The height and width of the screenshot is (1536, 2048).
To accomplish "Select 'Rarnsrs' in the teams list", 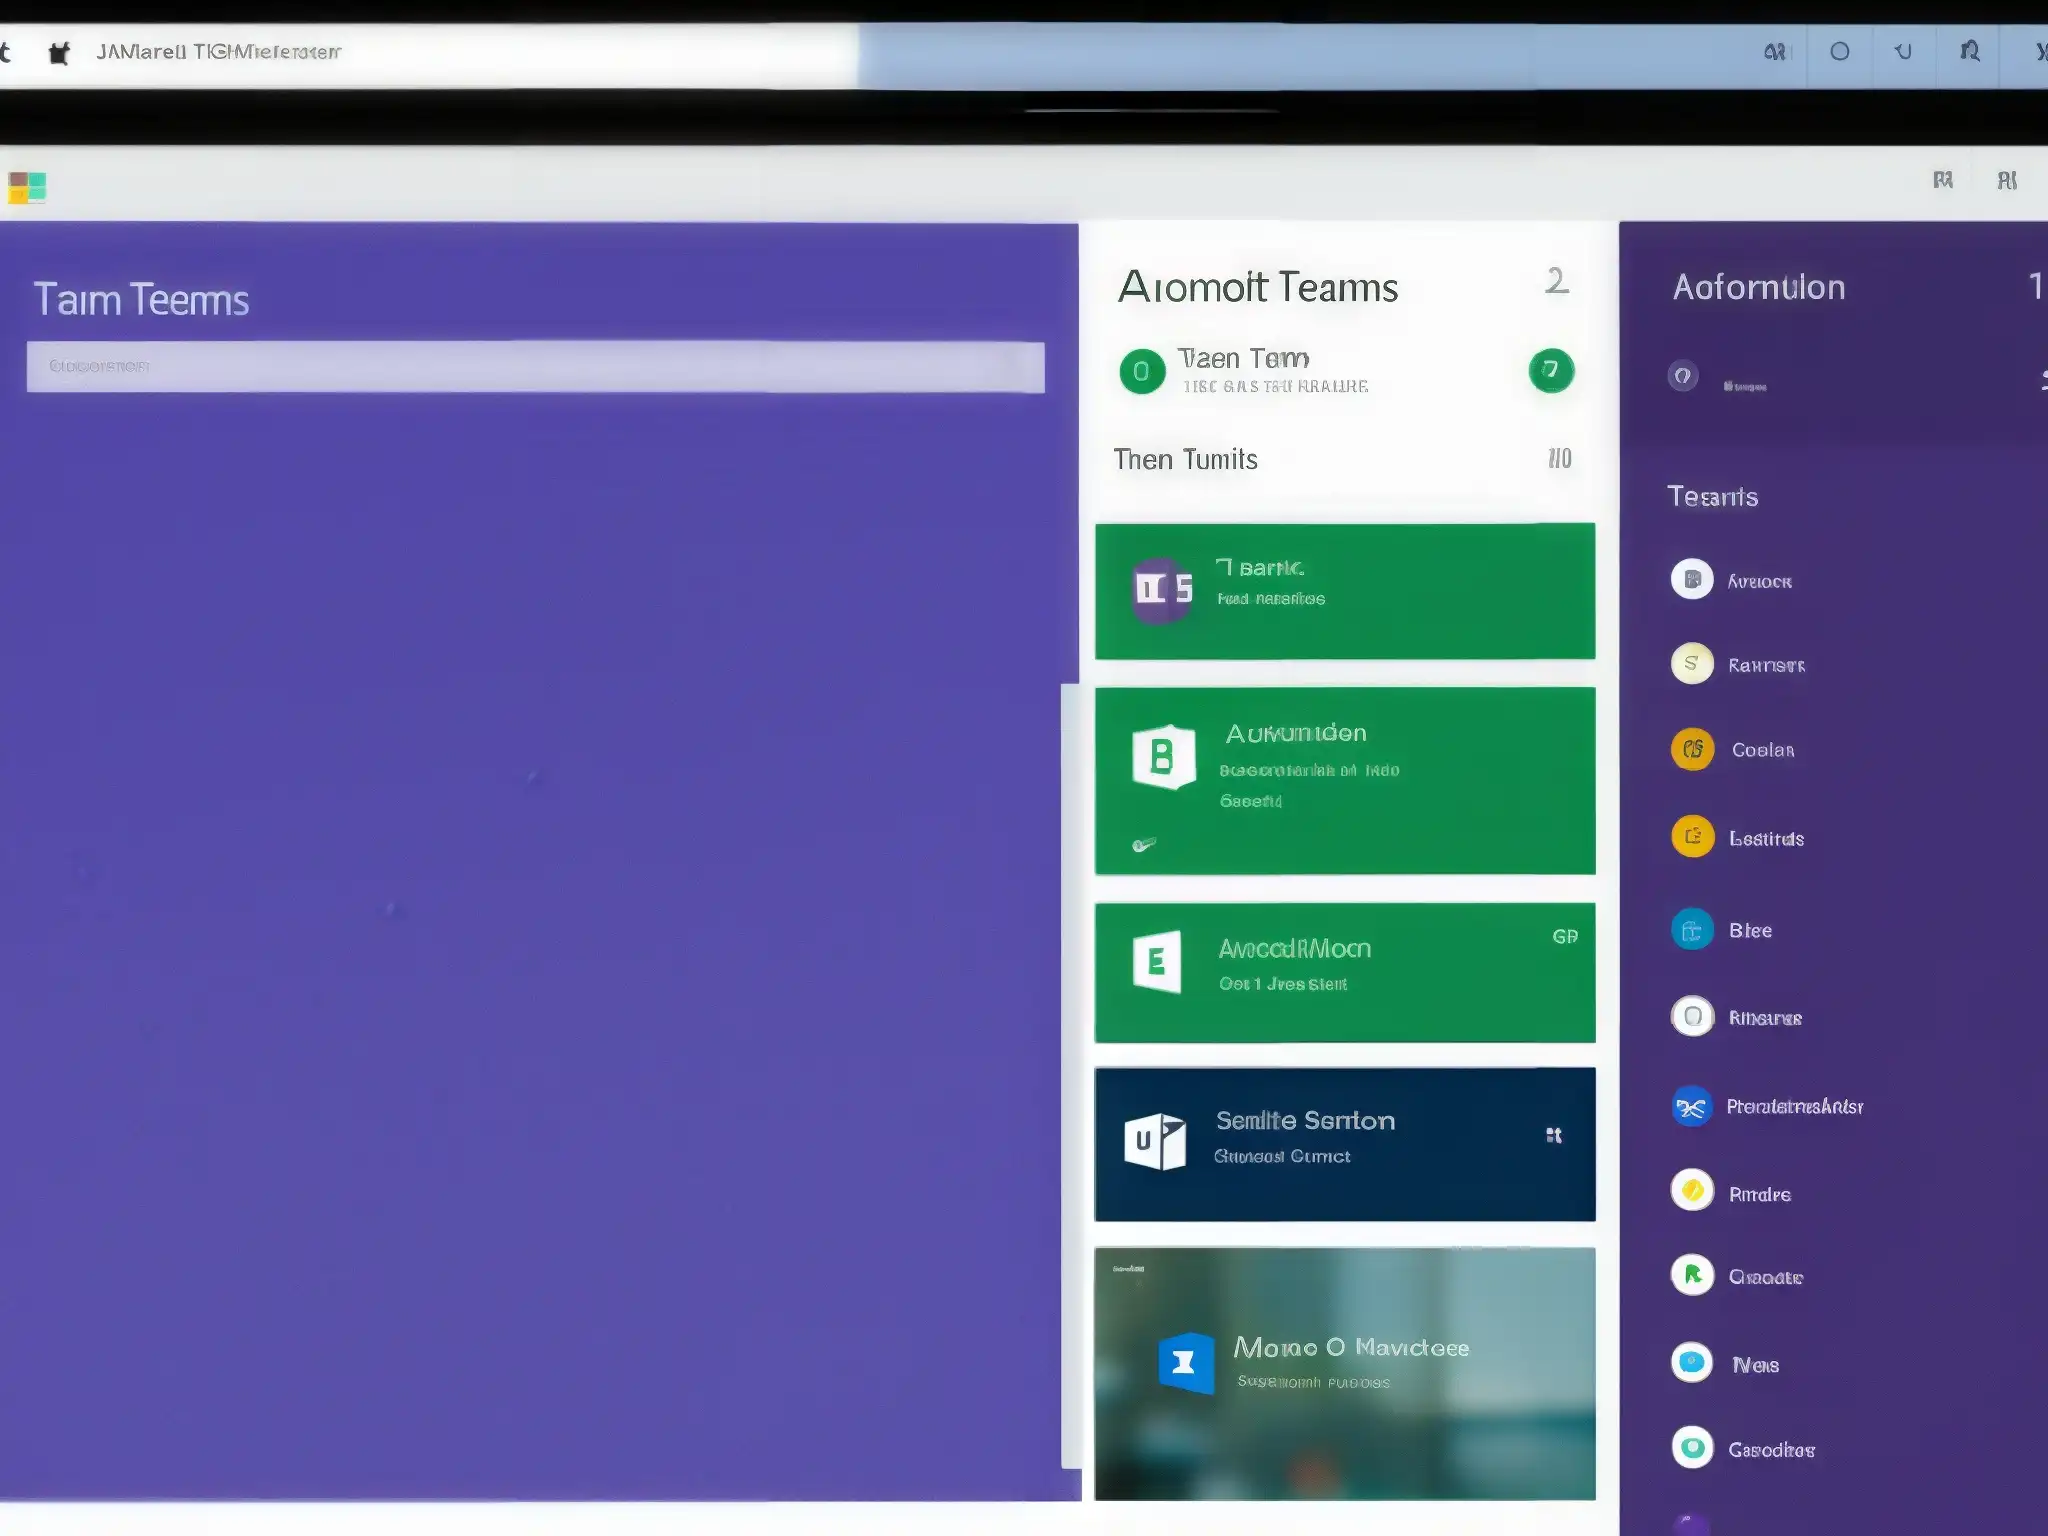I will (1766, 665).
